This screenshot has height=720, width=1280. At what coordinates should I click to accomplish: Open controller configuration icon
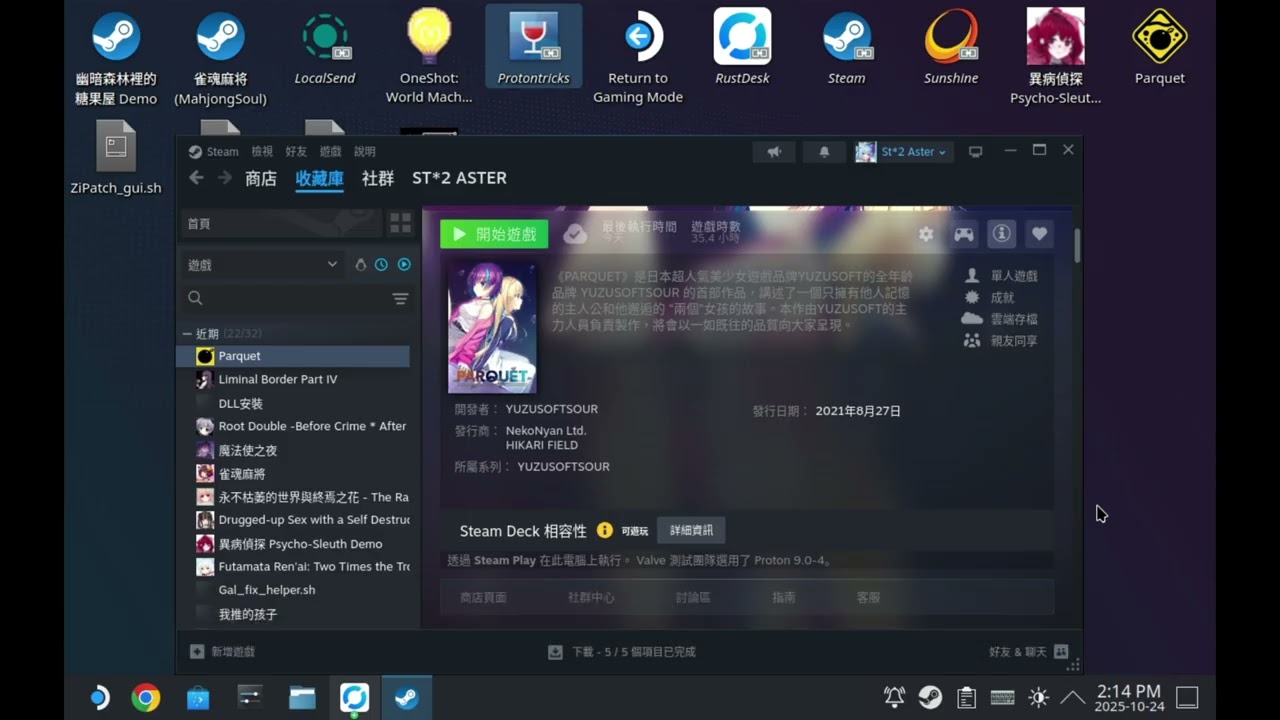click(x=964, y=234)
